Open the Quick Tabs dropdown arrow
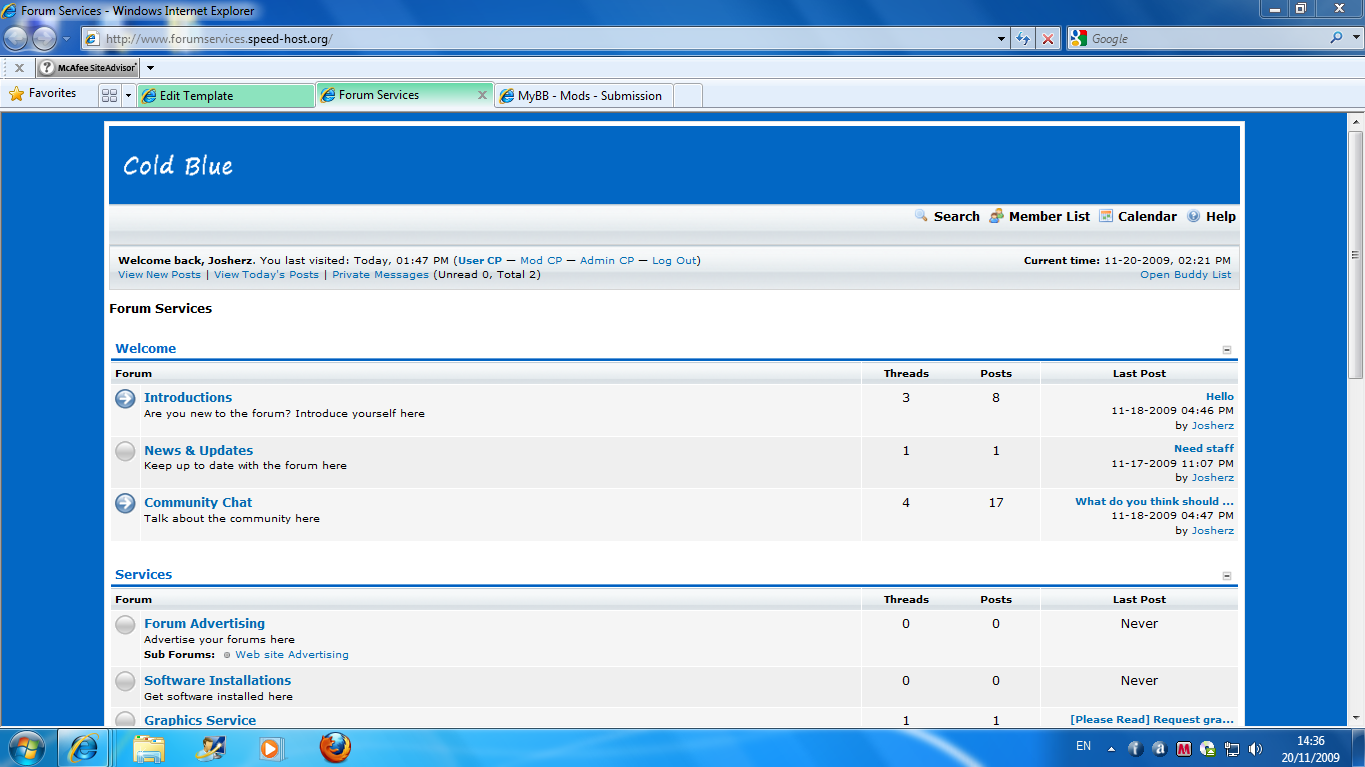This screenshot has height=767, width=1365. (x=128, y=96)
